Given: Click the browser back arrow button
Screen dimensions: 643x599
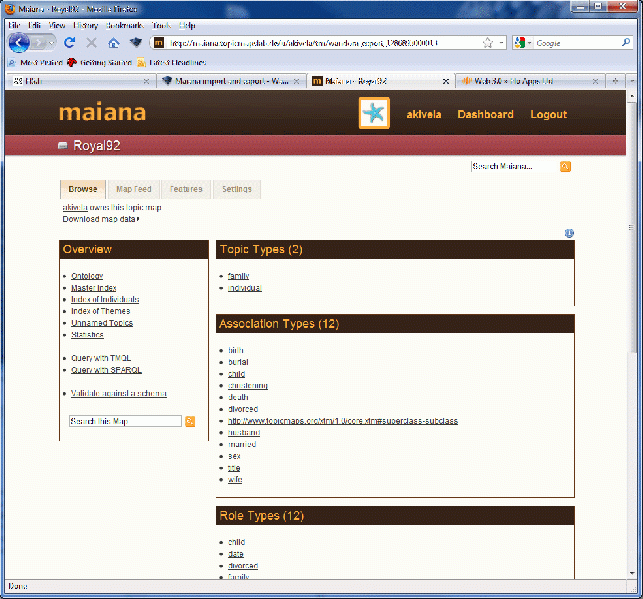Looking at the screenshot, I should click(20, 43).
